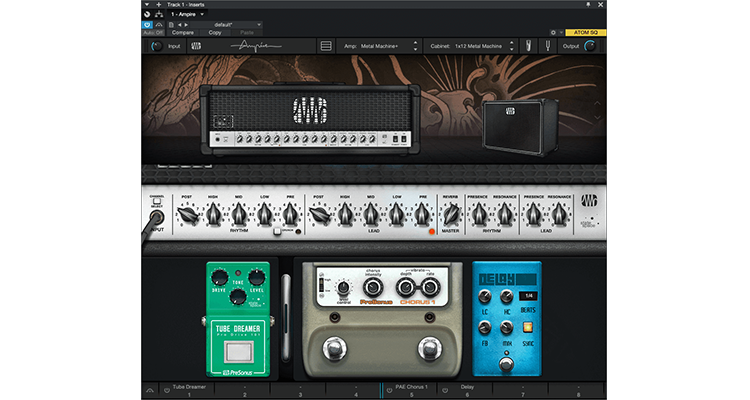The image size is (750, 400).
Task: Toggle the plugin power bypass button
Action: point(148,24)
